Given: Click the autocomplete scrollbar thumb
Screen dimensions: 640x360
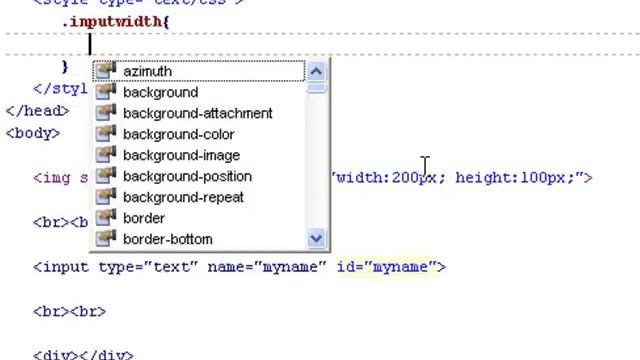Looking at the screenshot, I should pos(316,88).
